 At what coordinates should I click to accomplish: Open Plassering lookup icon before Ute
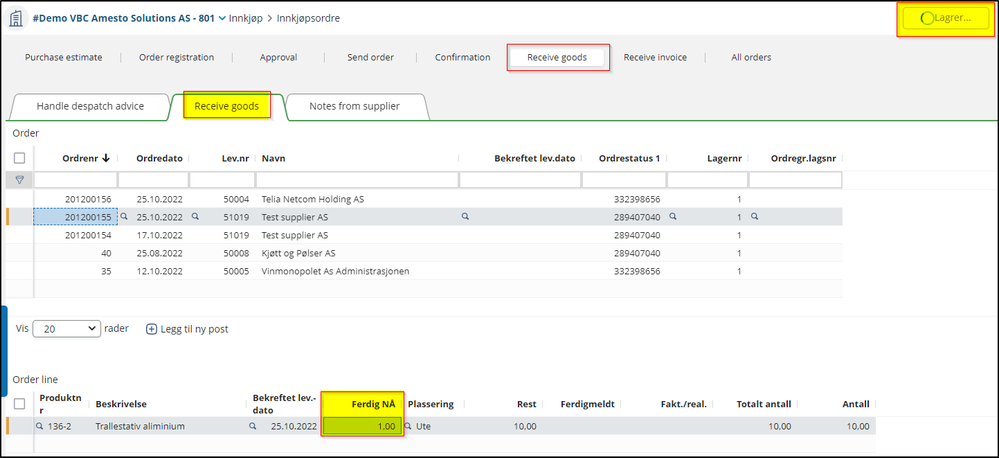point(408,426)
